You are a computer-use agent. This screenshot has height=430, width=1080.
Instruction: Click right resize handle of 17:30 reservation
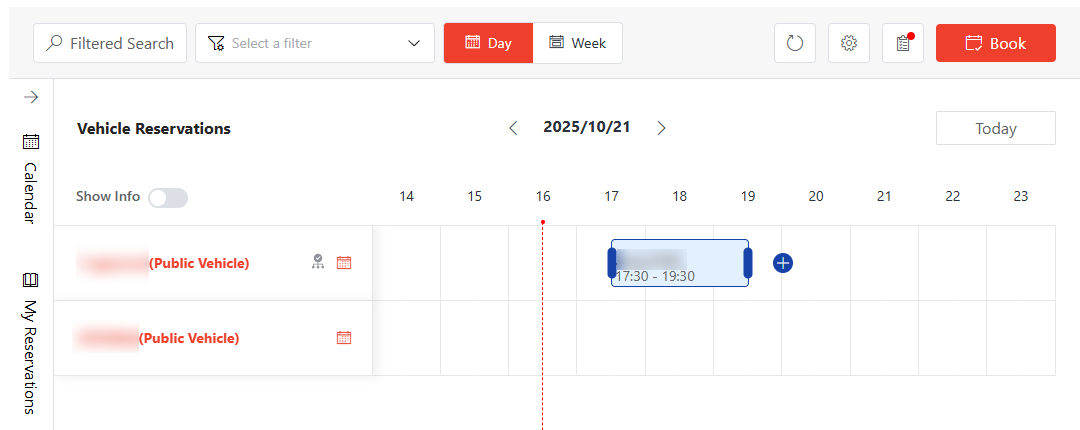pyautogui.click(x=747, y=263)
